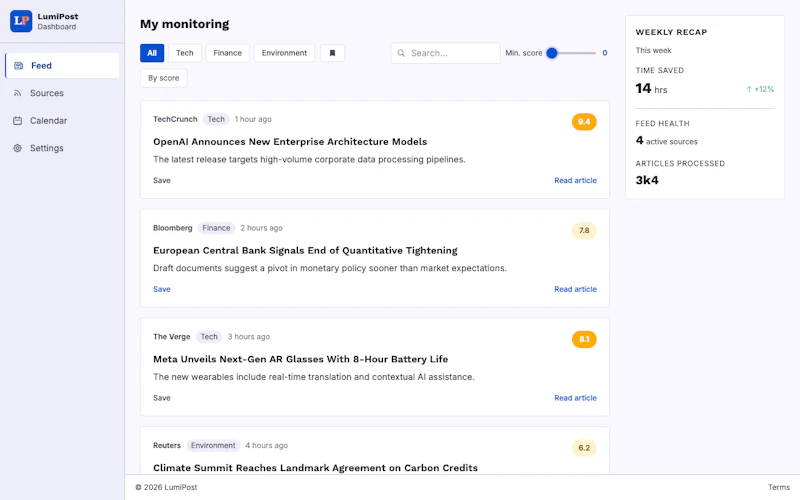Click the '3k4' articles processed value
Image resolution: width=800 pixels, height=500 pixels.
tap(647, 180)
